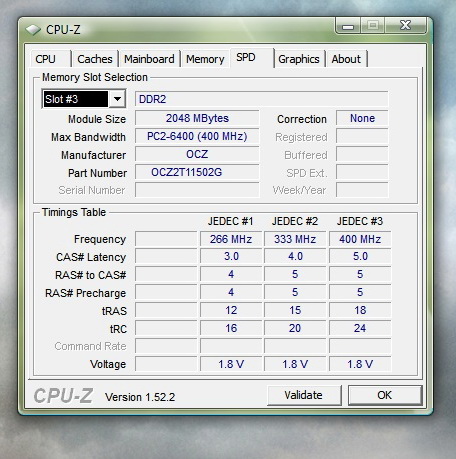Click the CAS# Latency 5.0 cell
The image size is (456, 459).
pos(360,256)
